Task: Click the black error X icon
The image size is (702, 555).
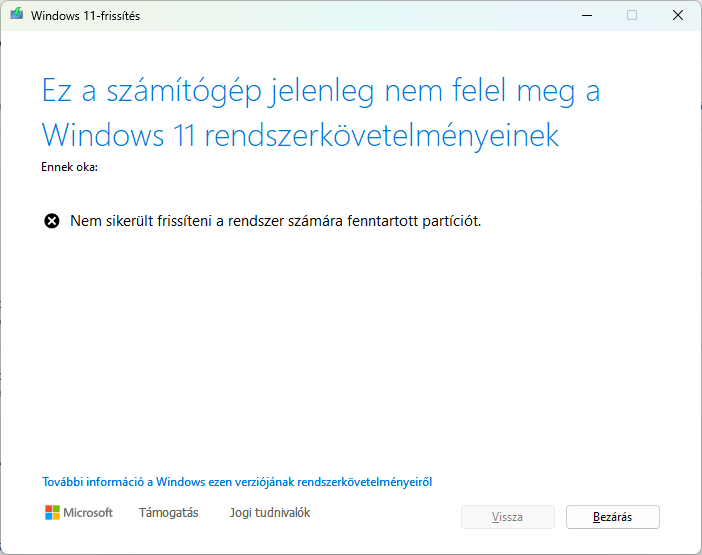Action: pyautogui.click(x=51, y=221)
